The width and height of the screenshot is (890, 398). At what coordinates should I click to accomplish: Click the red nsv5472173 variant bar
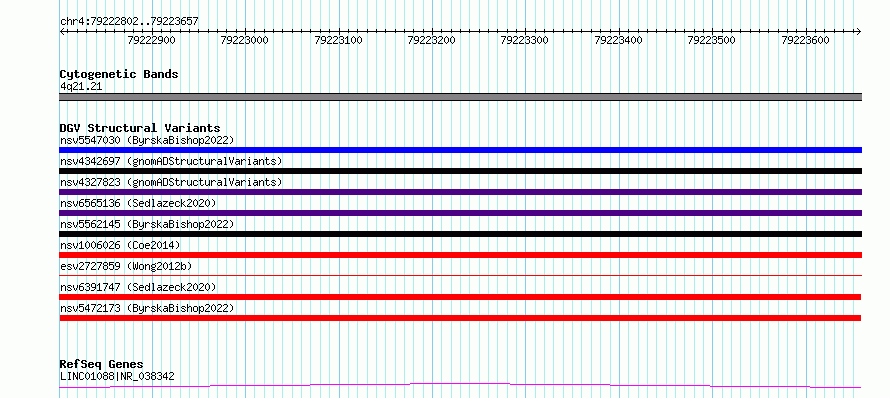coord(460,318)
